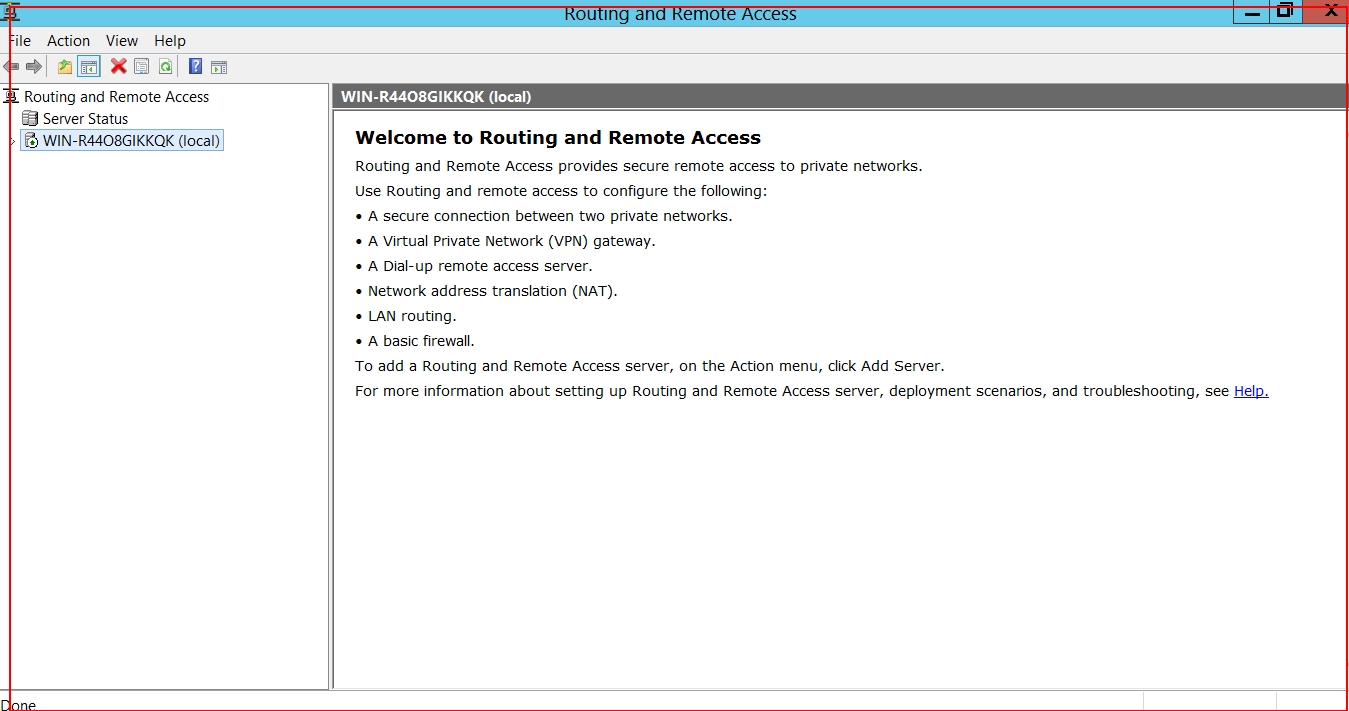Image resolution: width=1349 pixels, height=711 pixels.
Task: Click the Help link in welcome text
Action: pyautogui.click(x=1250, y=391)
